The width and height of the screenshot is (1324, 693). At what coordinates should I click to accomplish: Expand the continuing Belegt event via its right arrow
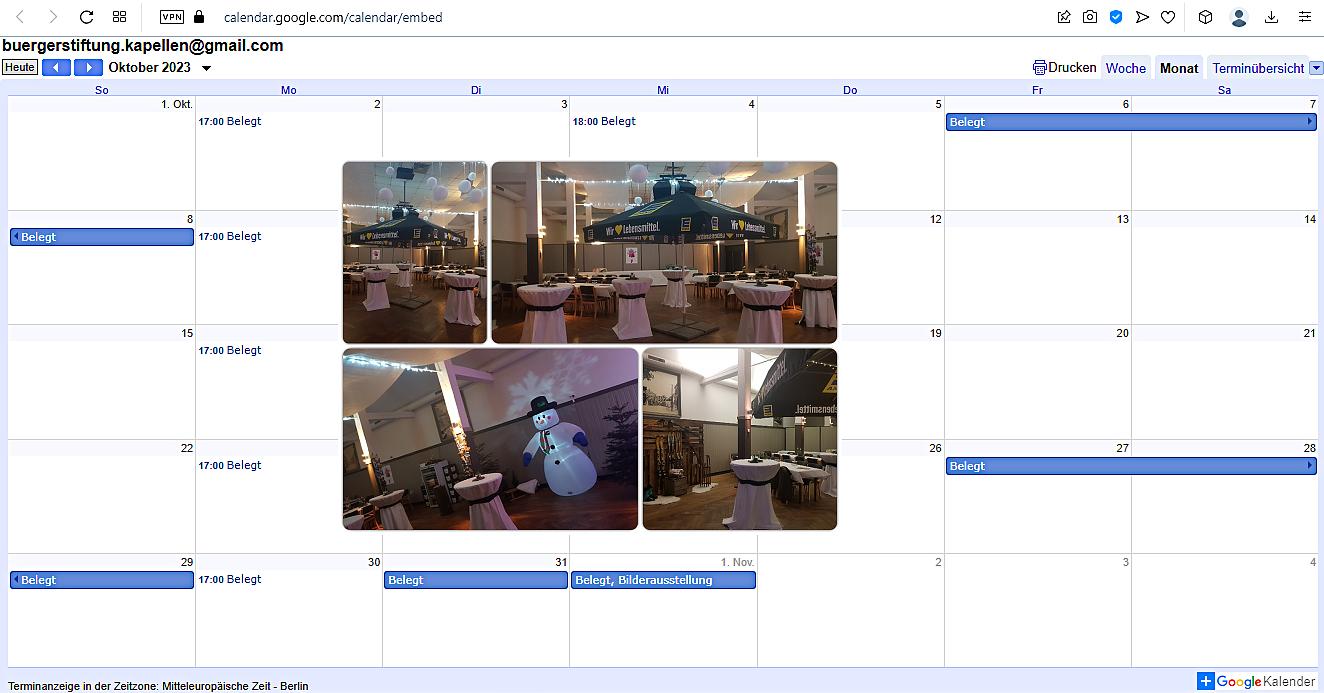(1315, 121)
